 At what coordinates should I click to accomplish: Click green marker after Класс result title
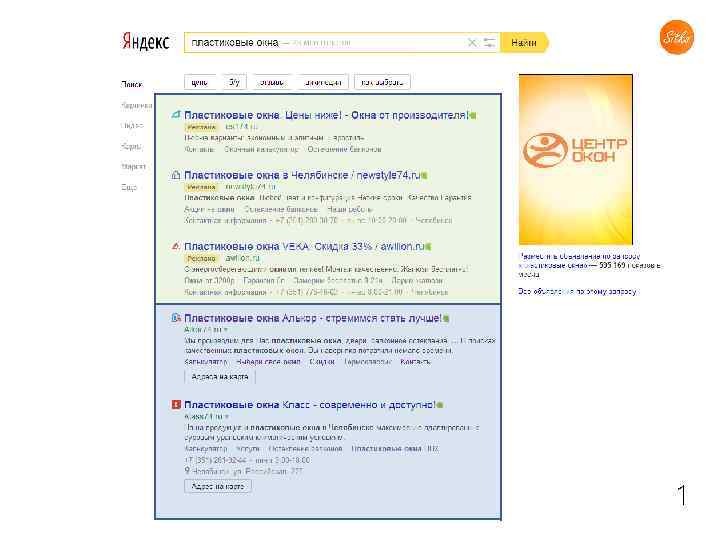440,405
